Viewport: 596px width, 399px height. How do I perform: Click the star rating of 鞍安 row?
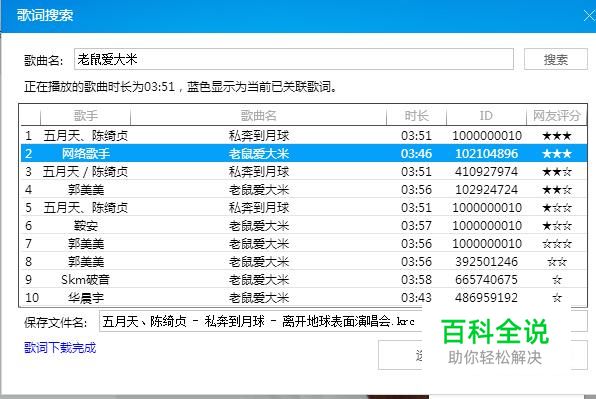[x=557, y=226]
